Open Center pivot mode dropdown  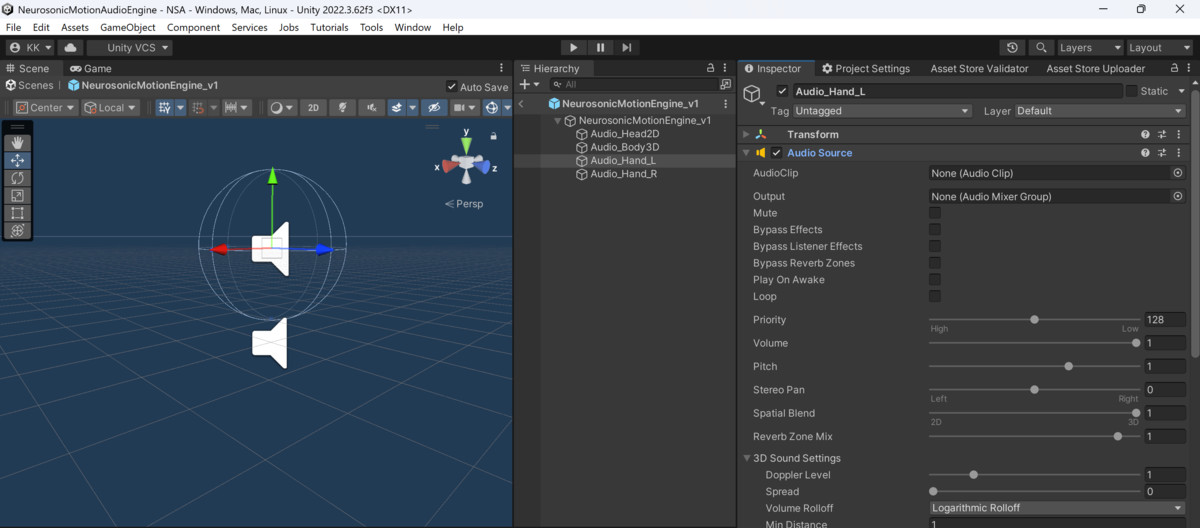[45, 107]
